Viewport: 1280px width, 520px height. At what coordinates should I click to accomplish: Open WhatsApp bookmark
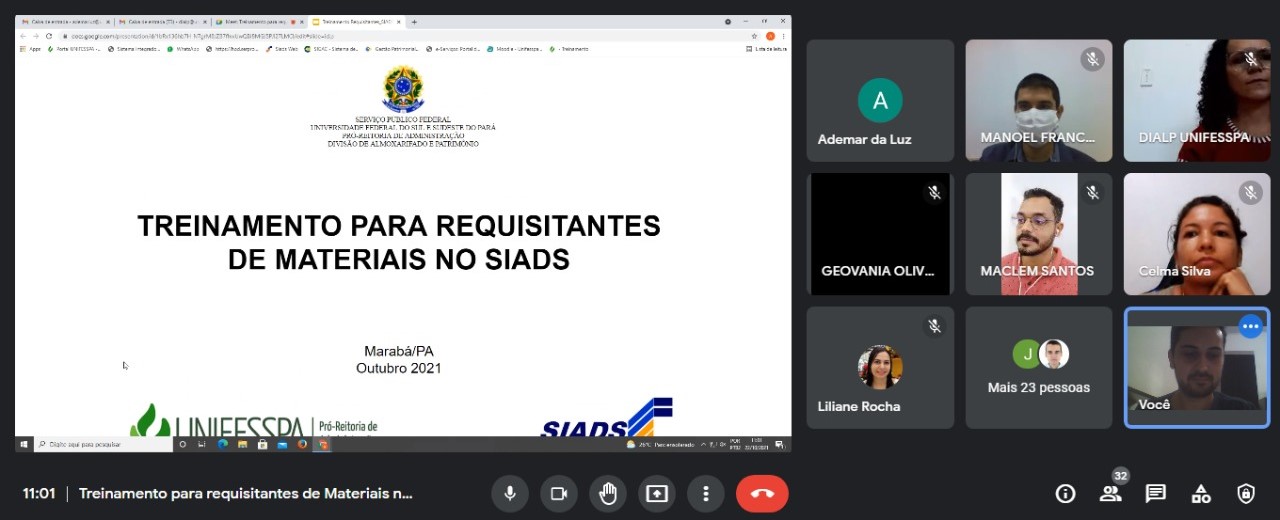(x=183, y=49)
